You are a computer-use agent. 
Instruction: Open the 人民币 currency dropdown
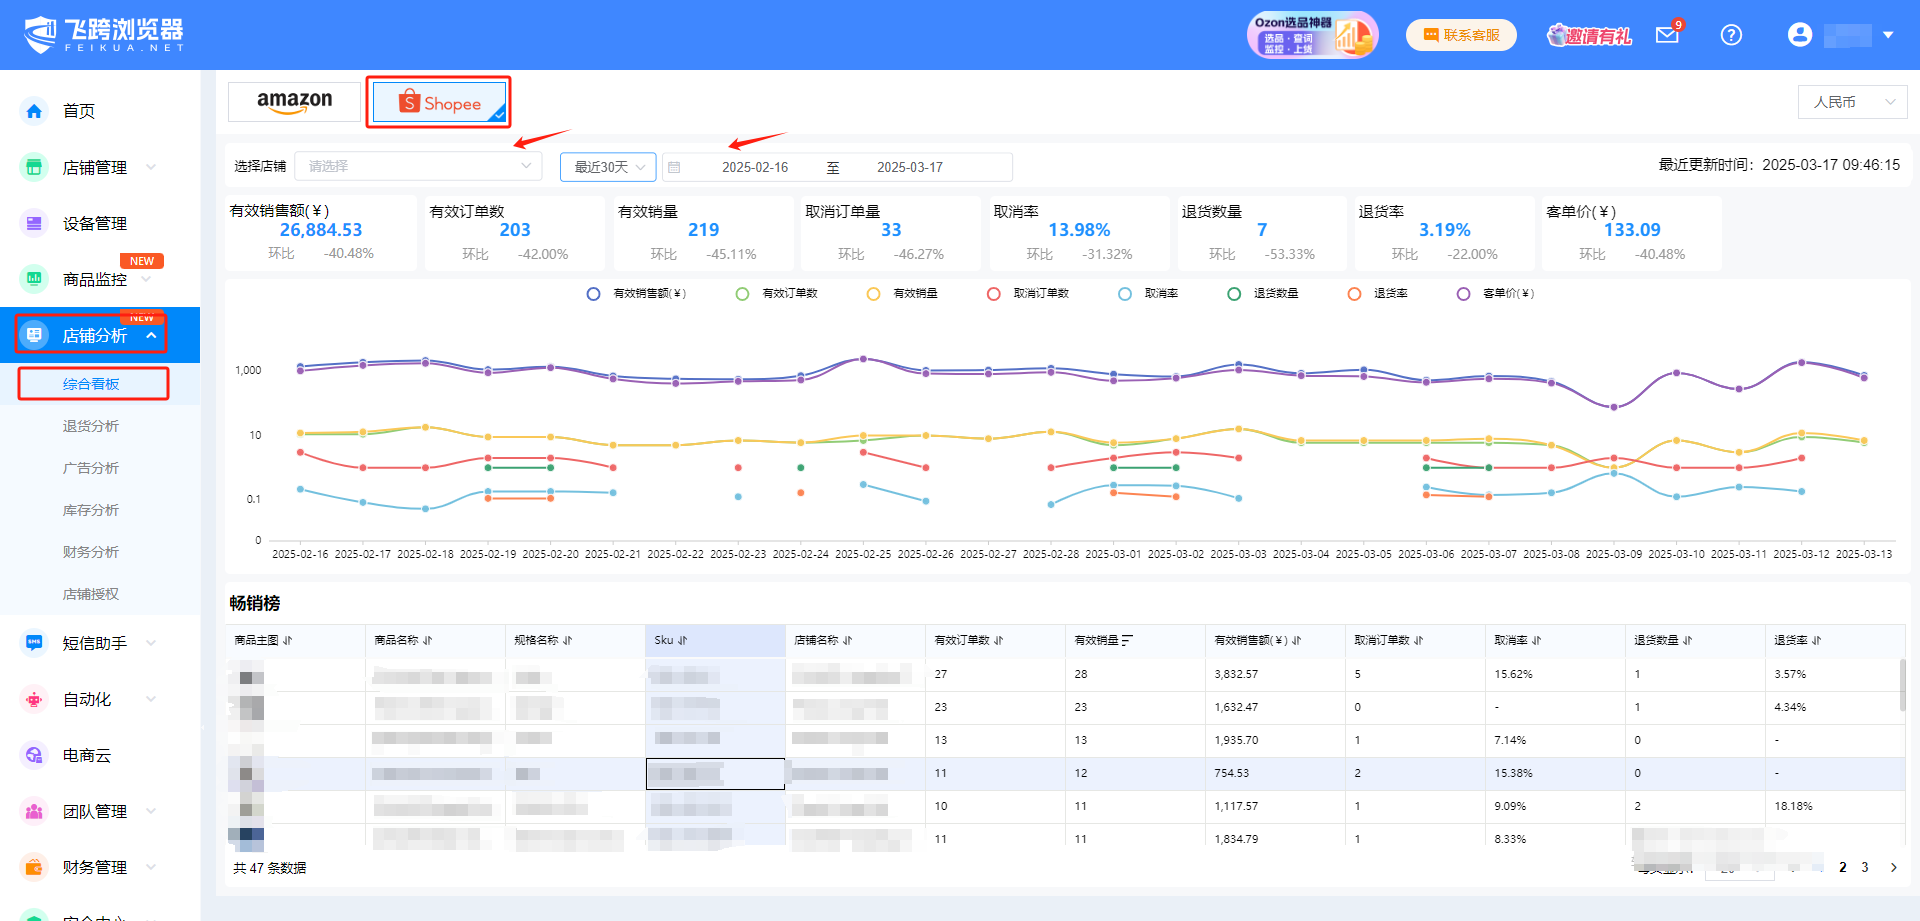click(x=1853, y=102)
